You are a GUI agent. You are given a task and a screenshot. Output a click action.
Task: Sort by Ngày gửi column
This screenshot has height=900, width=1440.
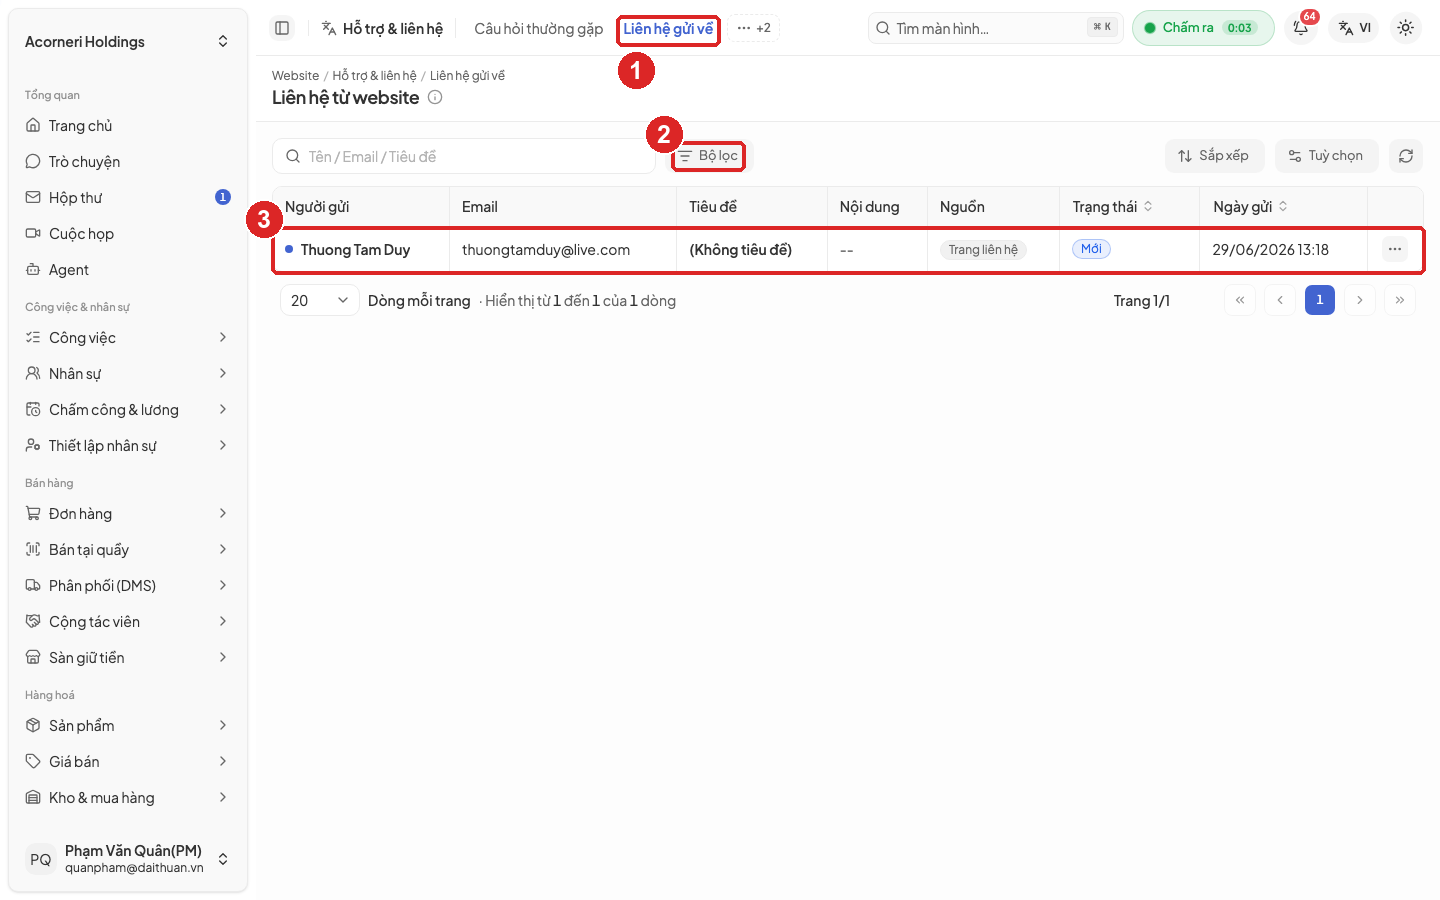click(1250, 207)
